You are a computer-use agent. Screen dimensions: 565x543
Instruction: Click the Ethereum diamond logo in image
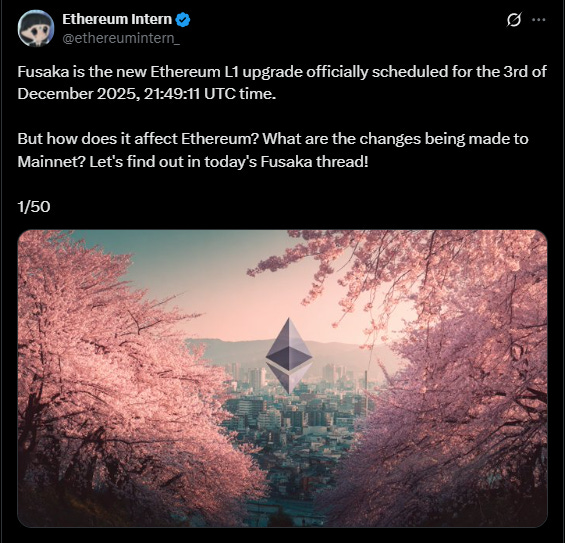(x=289, y=355)
